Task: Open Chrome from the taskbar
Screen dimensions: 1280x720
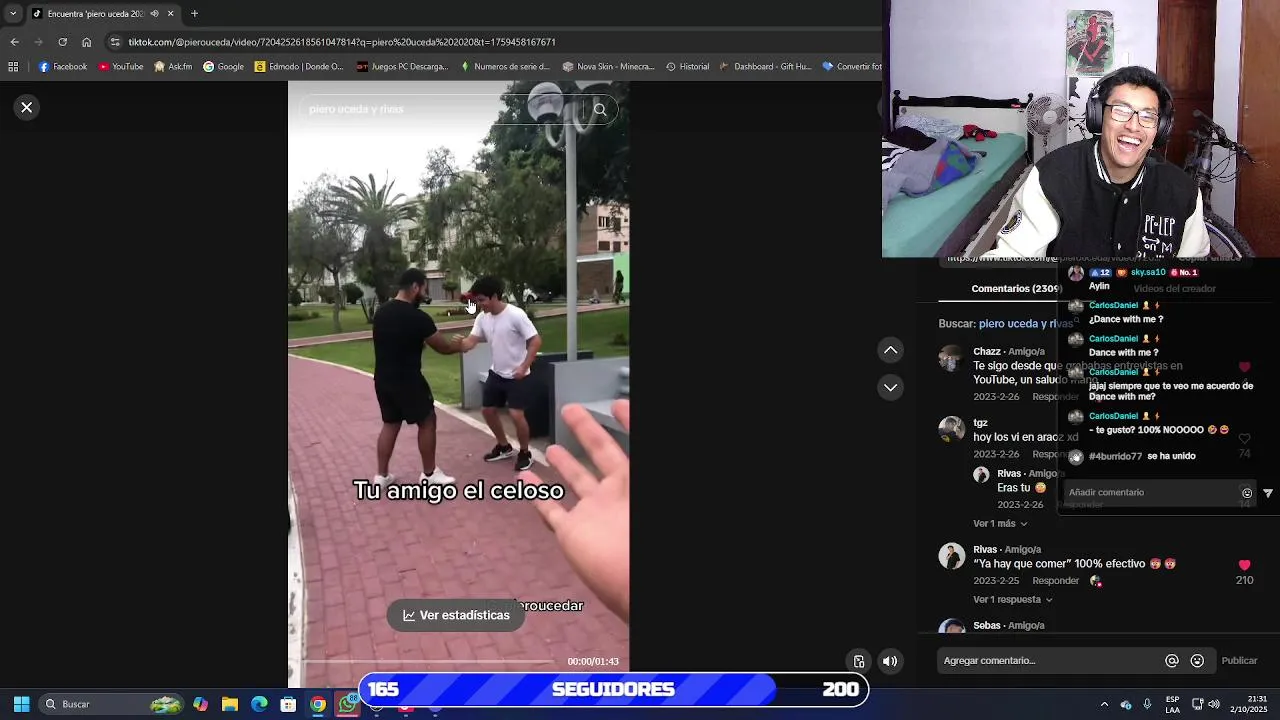Action: click(x=317, y=704)
